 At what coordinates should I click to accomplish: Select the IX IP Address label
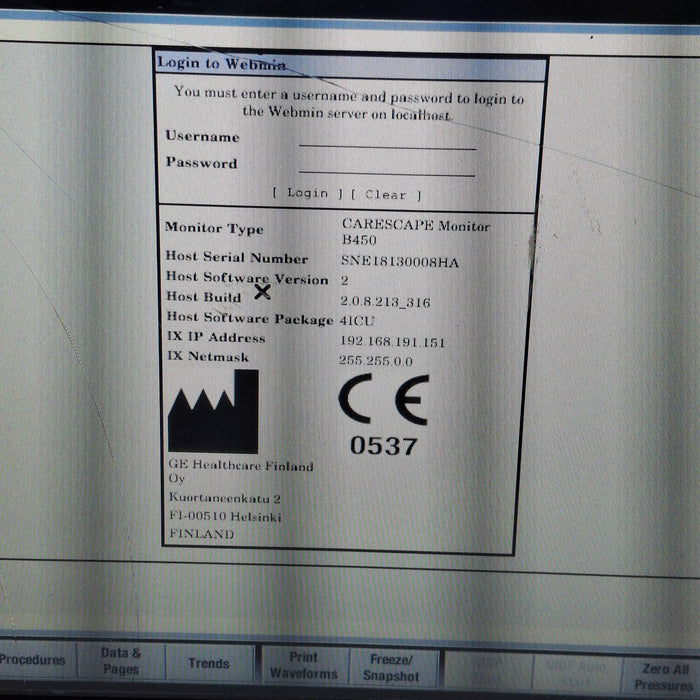click(x=216, y=337)
